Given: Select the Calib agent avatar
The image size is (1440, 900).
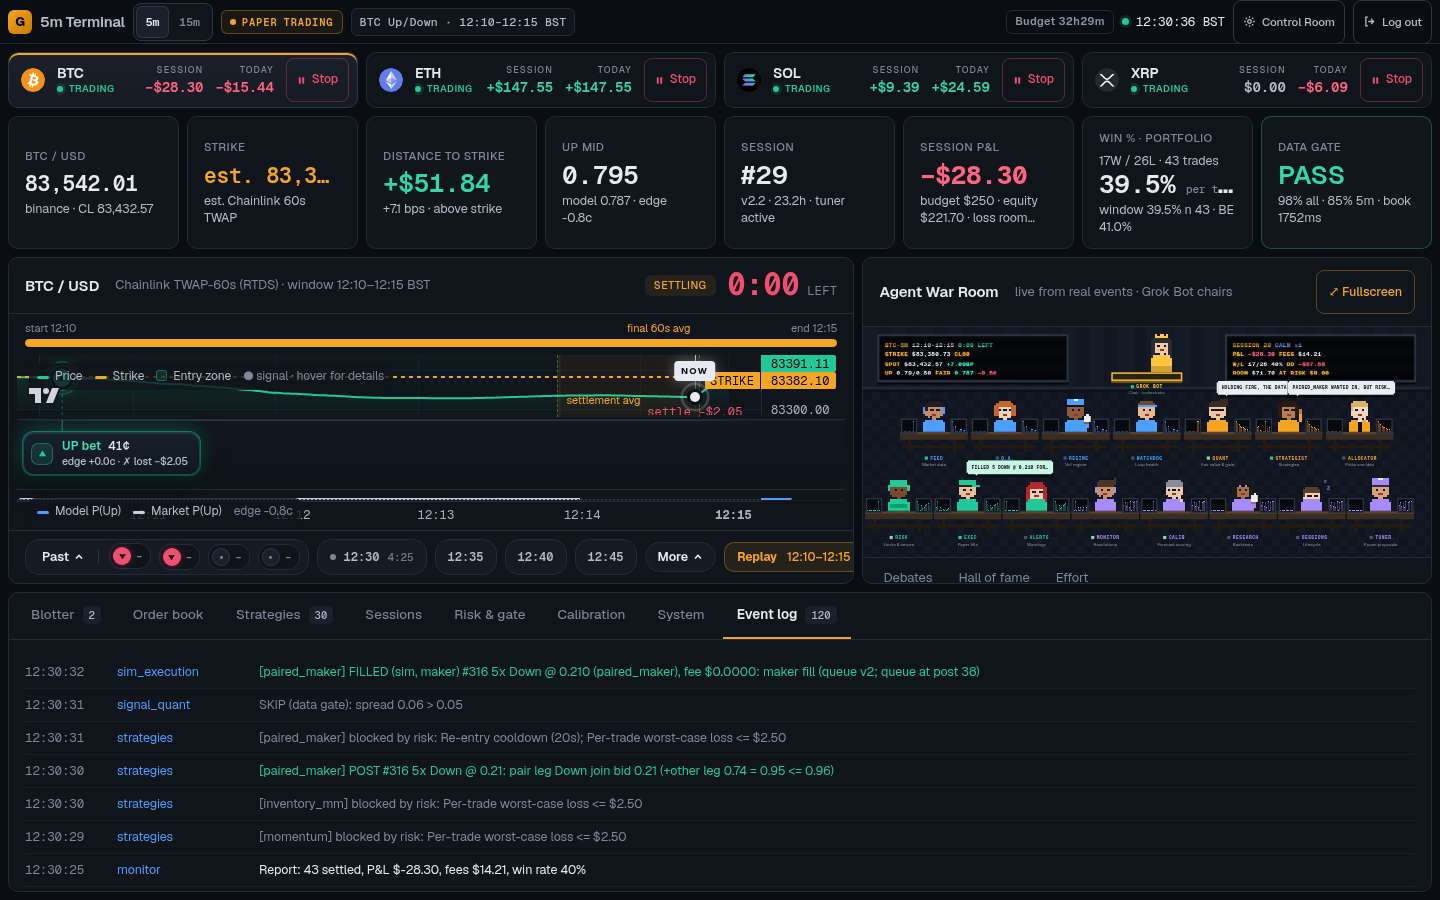Looking at the screenshot, I should pyautogui.click(x=1175, y=495).
